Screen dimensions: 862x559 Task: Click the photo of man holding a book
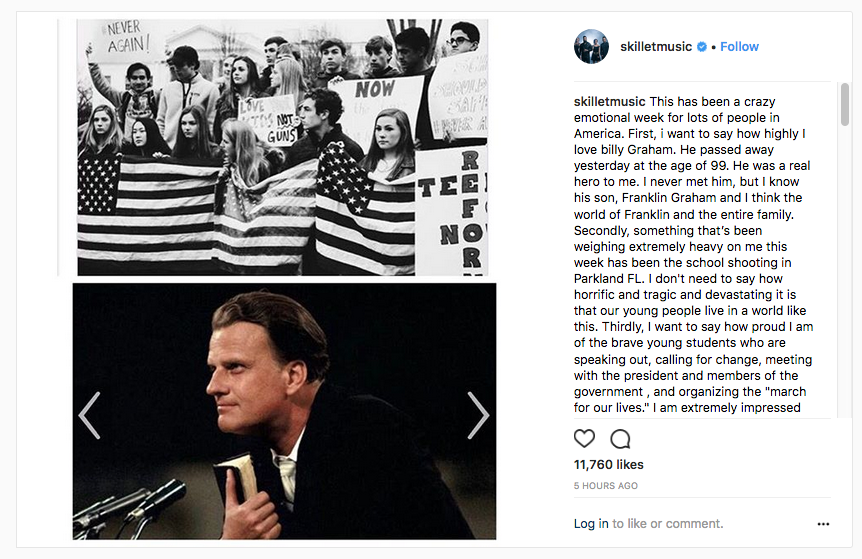click(284, 410)
